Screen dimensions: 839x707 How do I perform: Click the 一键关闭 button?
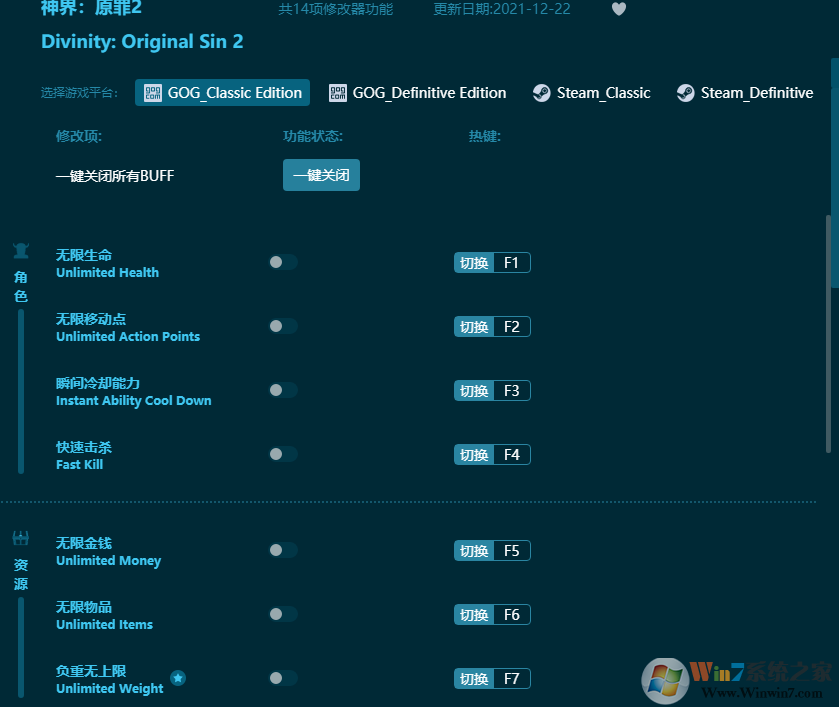(321, 175)
